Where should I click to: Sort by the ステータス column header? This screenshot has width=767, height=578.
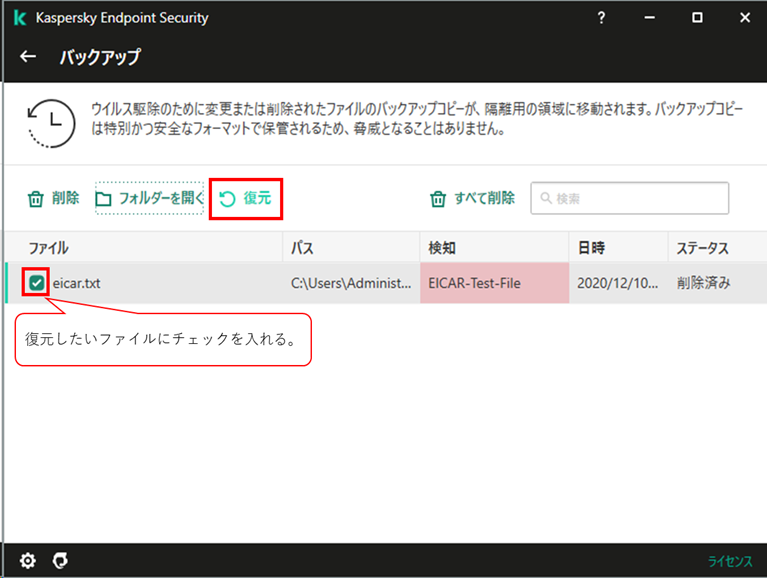coord(718,248)
